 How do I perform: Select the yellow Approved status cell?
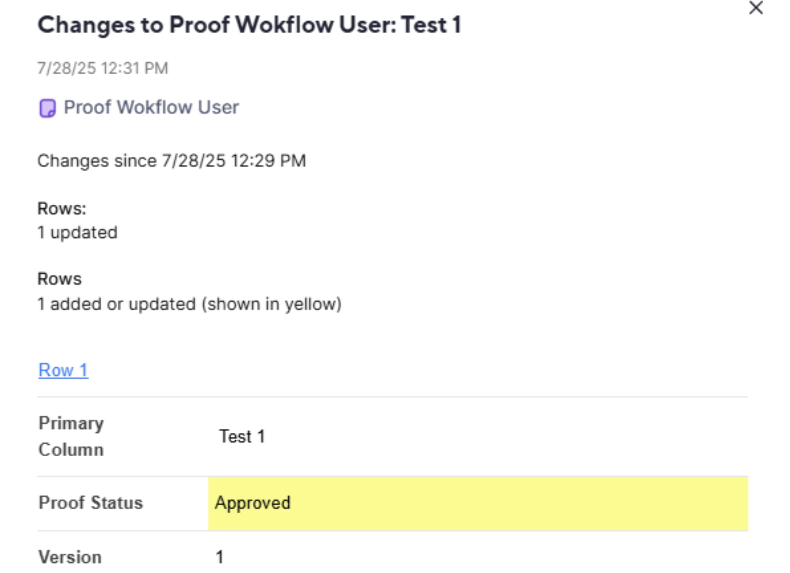point(478,503)
